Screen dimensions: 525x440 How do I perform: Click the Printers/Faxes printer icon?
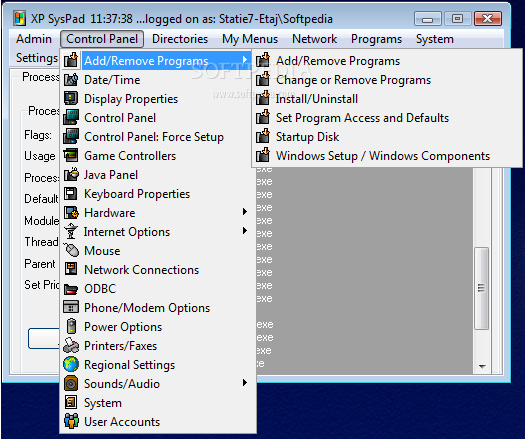point(71,346)
